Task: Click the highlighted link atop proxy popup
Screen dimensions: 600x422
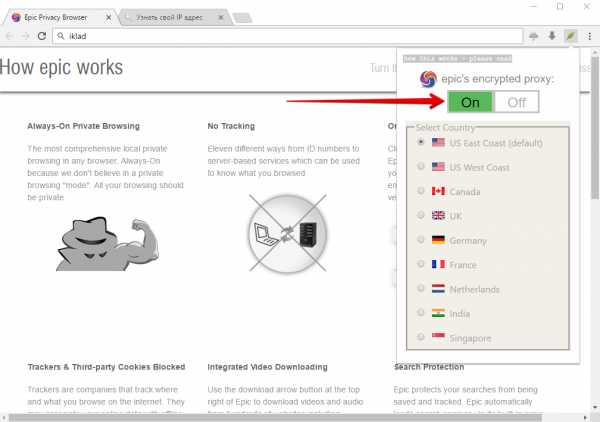Action: [x=457, y=59]
